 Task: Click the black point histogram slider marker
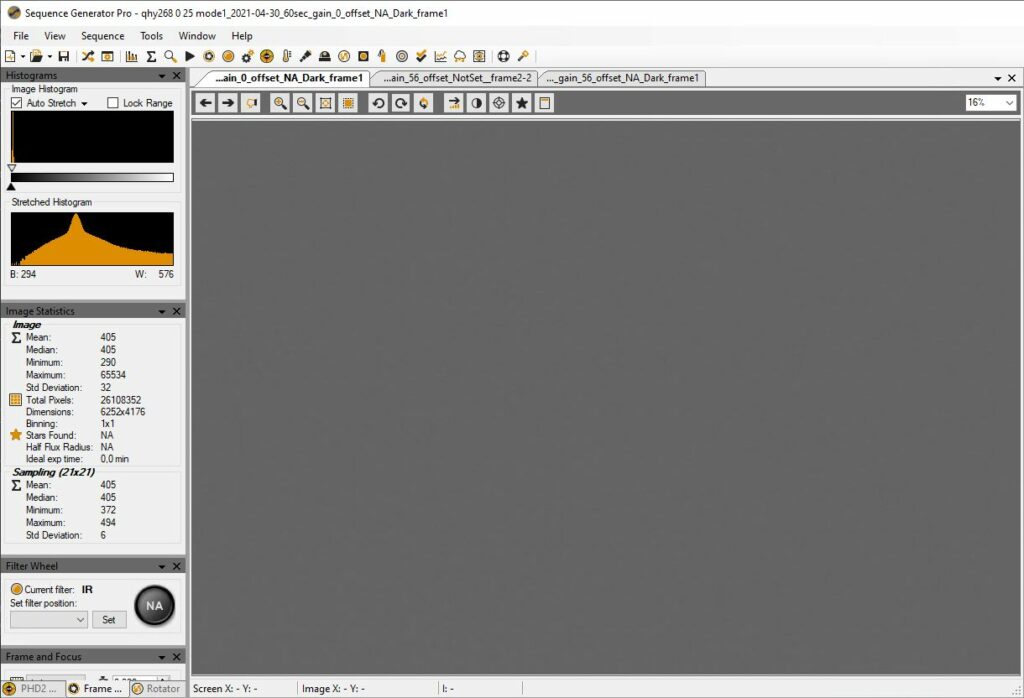[x=12, y=186]
